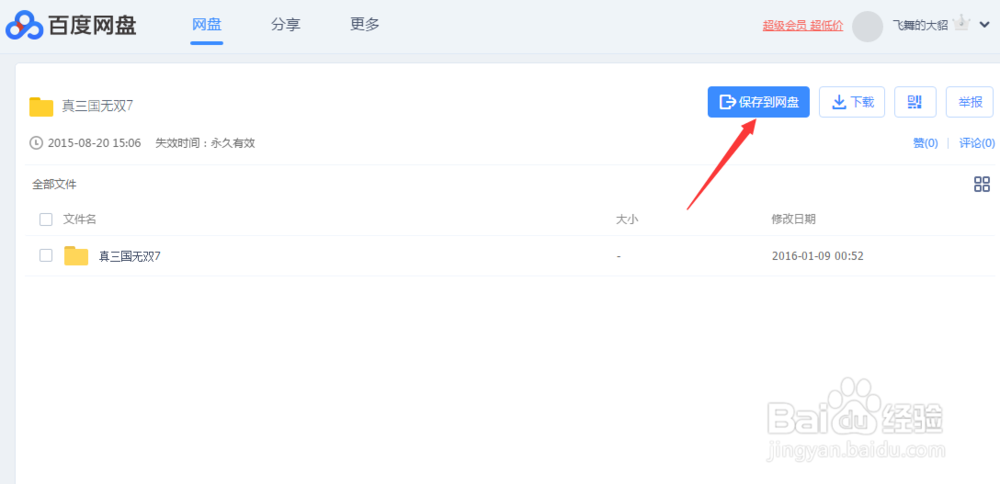Click the 超级会员 超低价 link
Viewport: 1000px width, 484px height.
802,26
